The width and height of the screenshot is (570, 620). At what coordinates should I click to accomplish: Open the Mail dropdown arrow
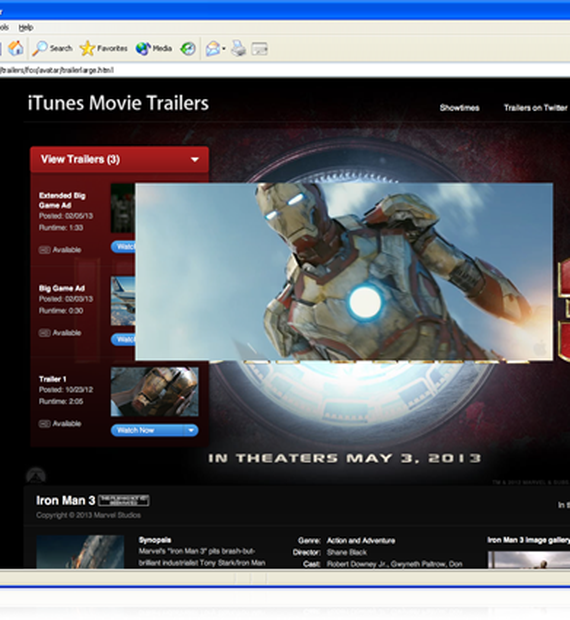pyautogui.click(x=224, y=49)
